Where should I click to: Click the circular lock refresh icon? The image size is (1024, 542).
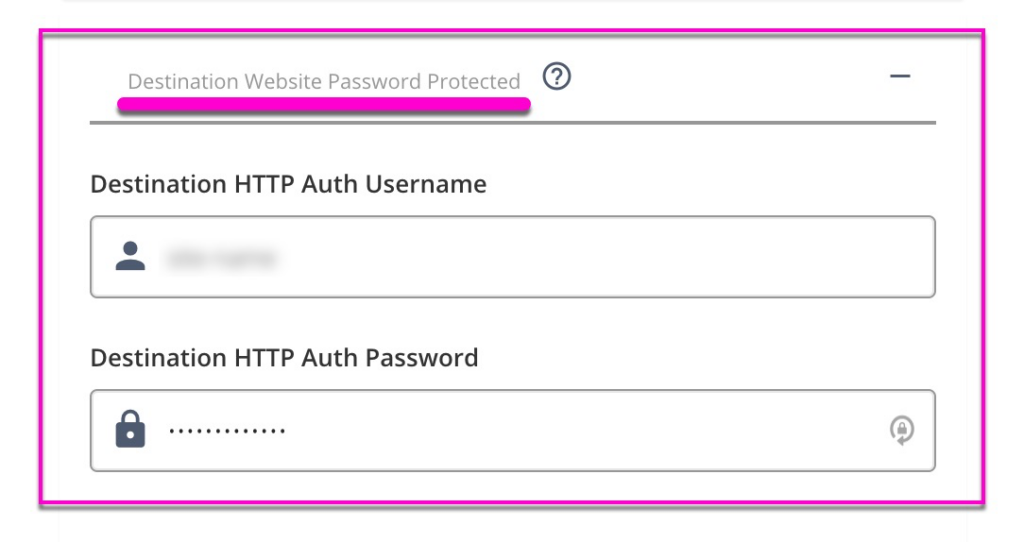[902, 430]
